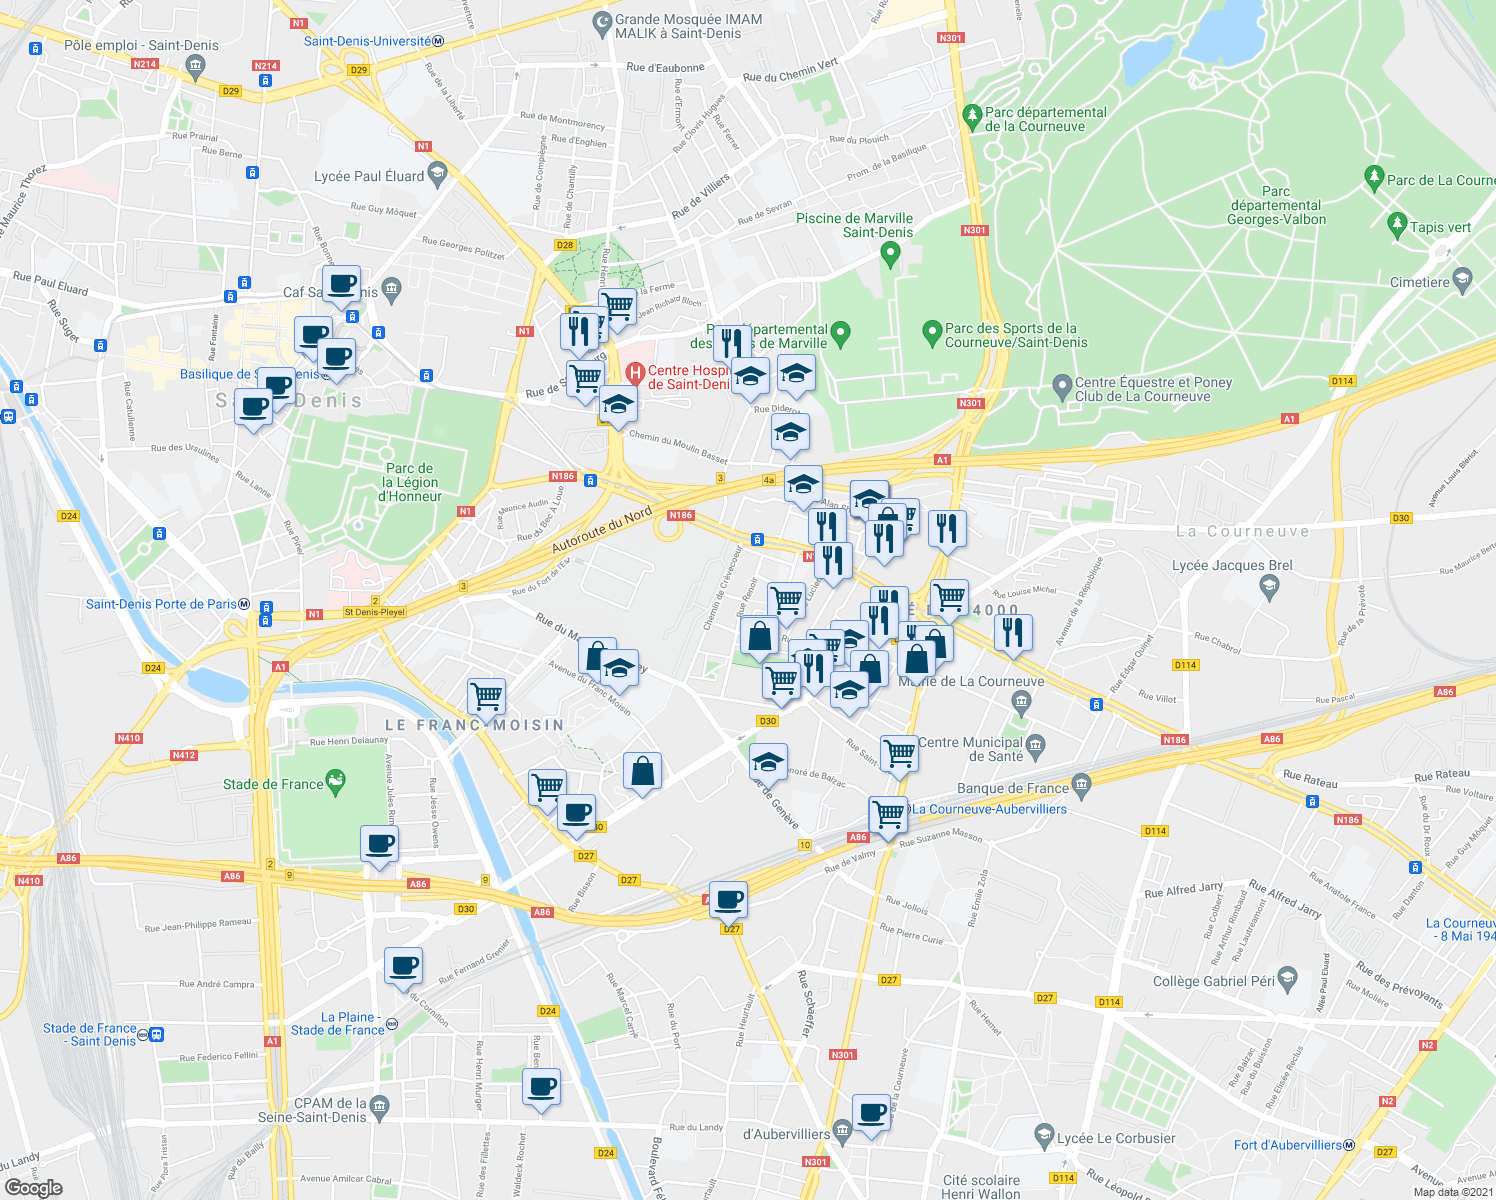Open the La Courneuve-Aubervilliers station label

988,809
